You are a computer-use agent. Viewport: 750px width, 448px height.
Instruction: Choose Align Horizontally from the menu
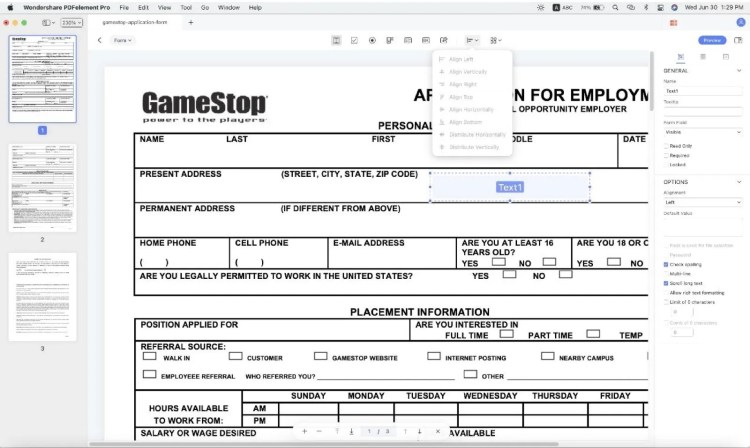coord(471,109)
